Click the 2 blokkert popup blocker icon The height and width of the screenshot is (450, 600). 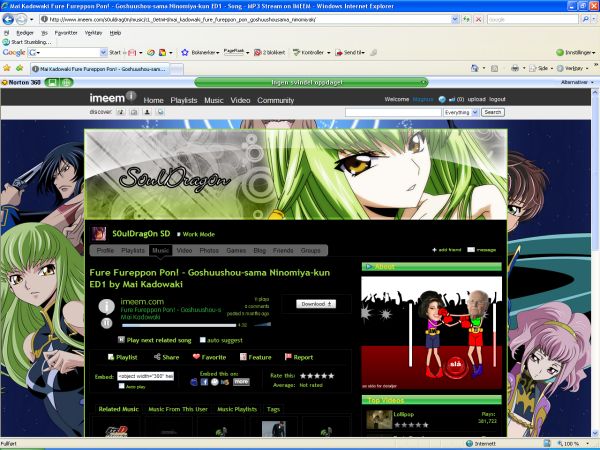[258, 52]
